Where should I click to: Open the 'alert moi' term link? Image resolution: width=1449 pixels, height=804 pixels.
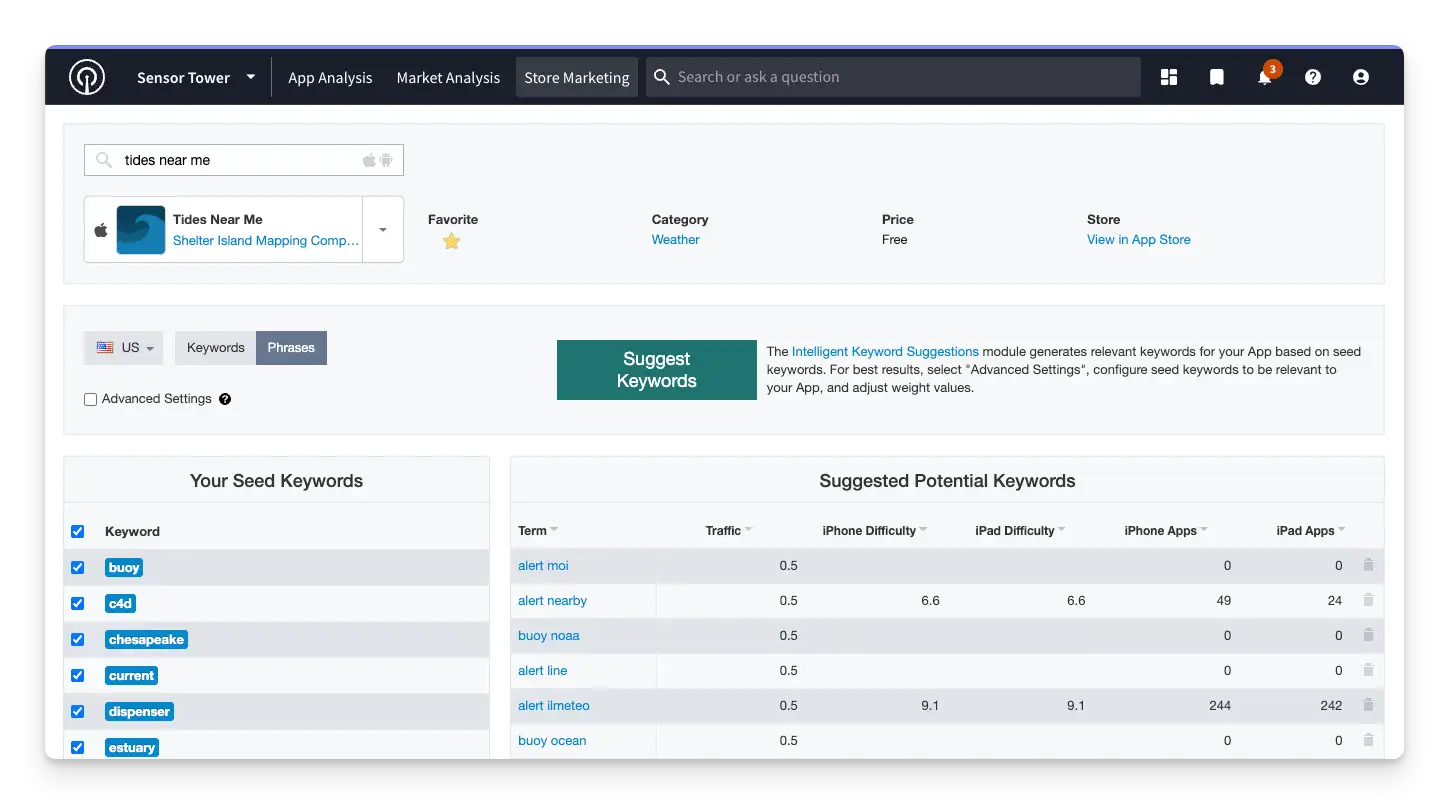coord(543,566)
